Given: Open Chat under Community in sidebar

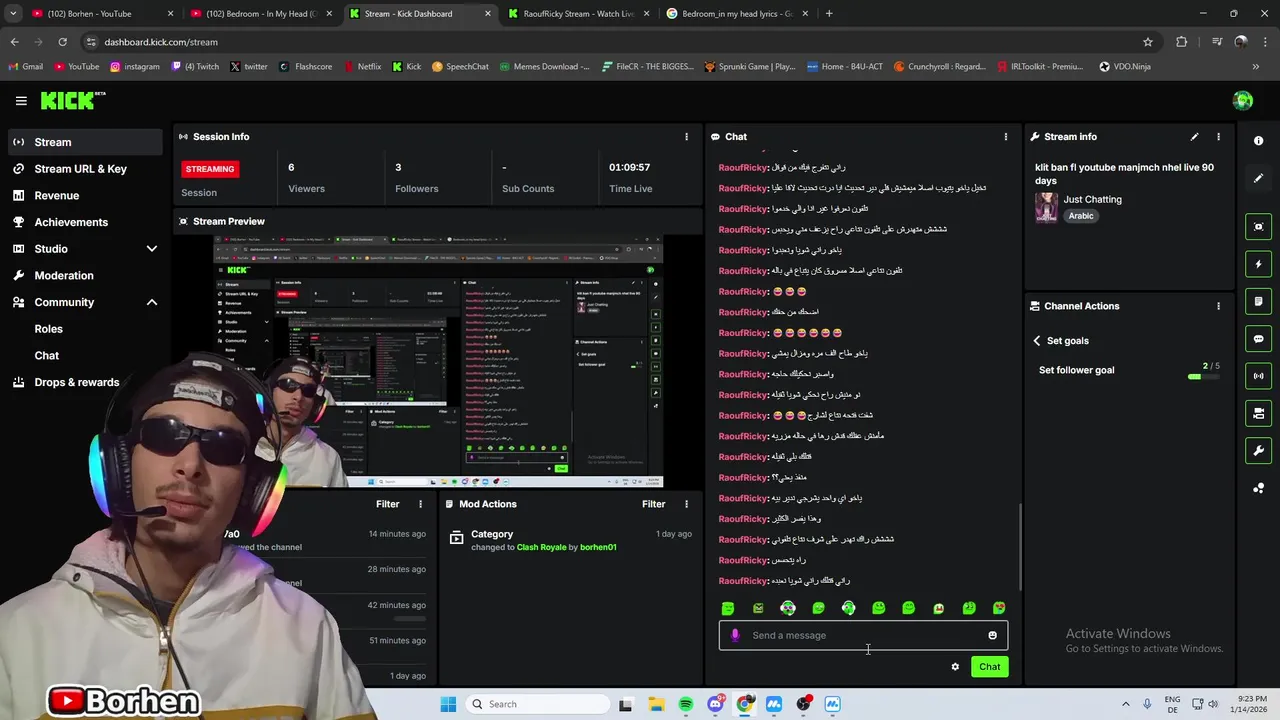Looking at the screenshot, I should click(47, 356).
